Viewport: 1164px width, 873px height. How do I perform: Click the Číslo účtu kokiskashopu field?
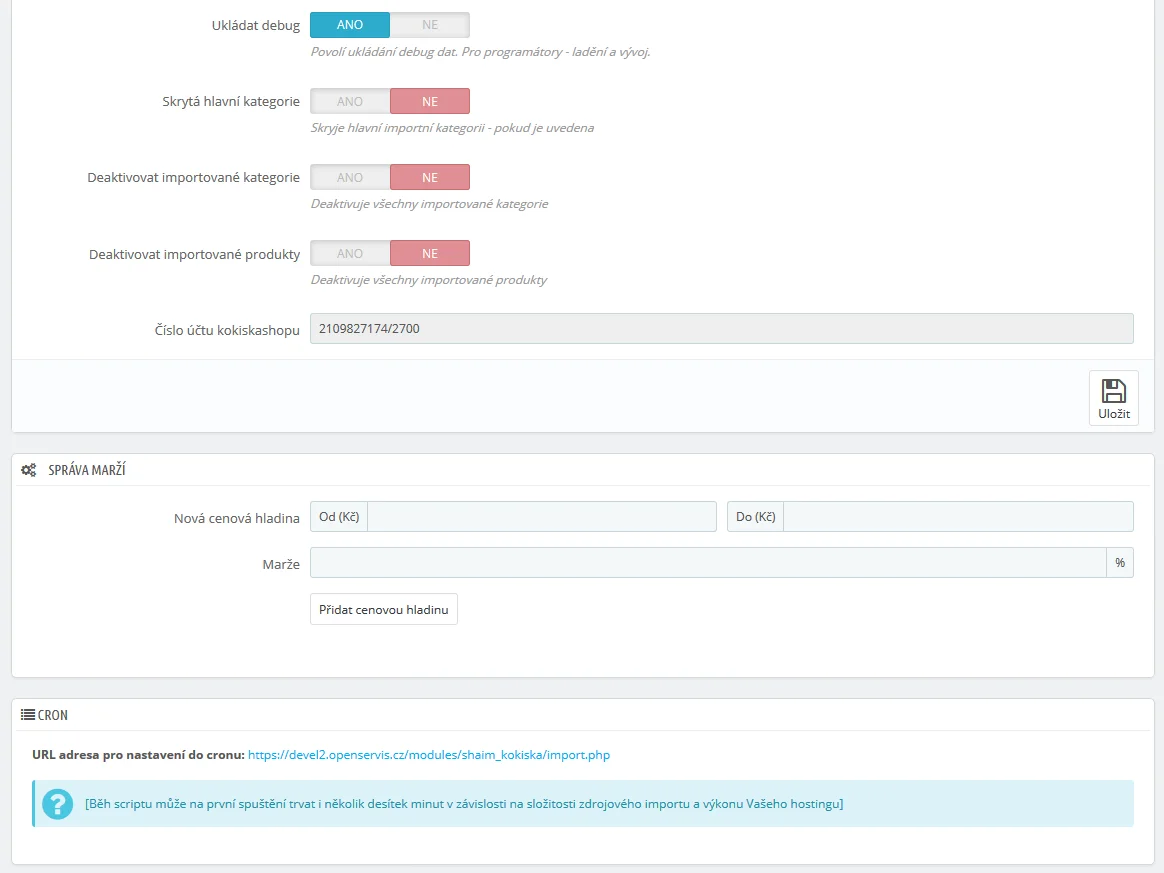(721, 328)
